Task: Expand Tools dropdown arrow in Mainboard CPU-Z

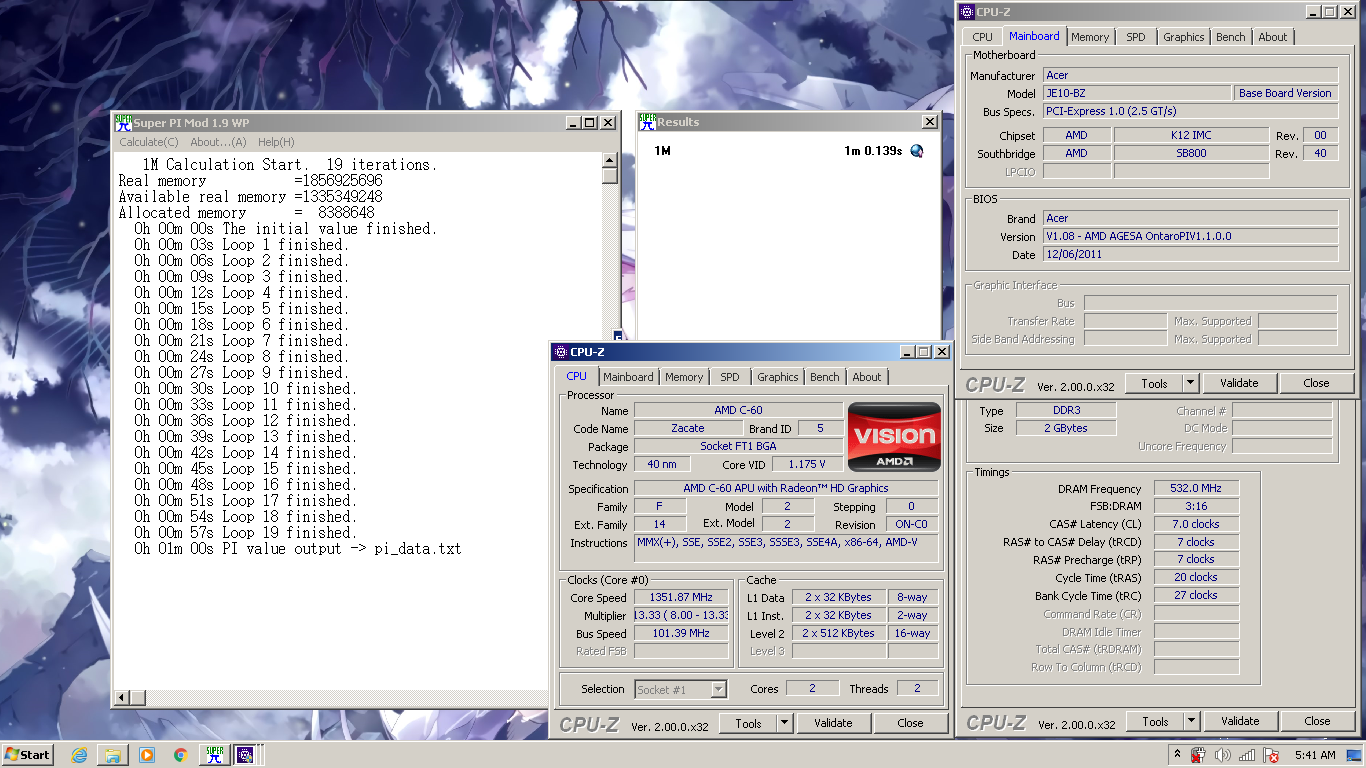Action: pyautogui.click(x=1190, y=383)
